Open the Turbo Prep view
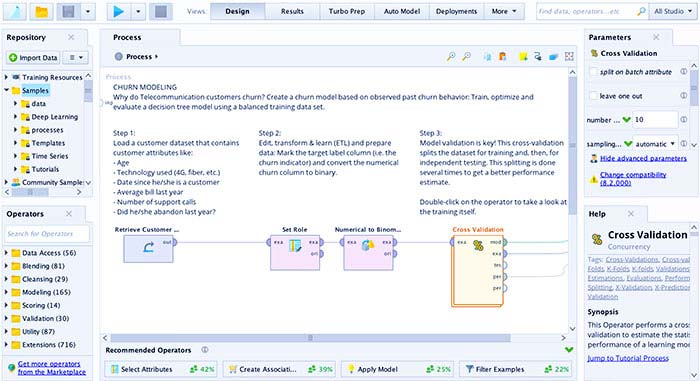Viewport: 700px width, 381px height. [x=347, y=11]
